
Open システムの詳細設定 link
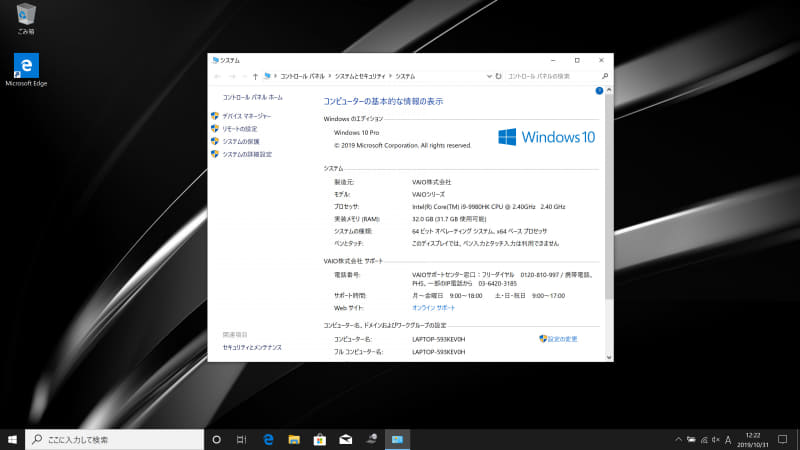246,155
